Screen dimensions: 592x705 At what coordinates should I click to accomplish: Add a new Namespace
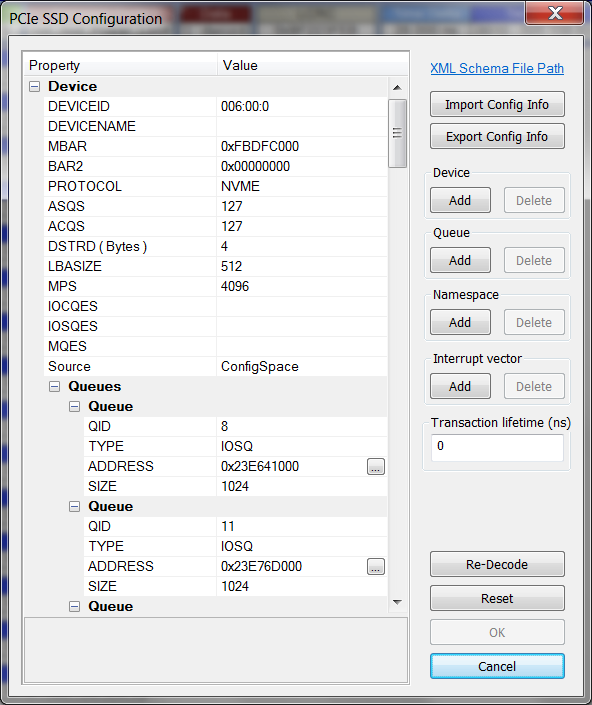(x=460, y=322)
